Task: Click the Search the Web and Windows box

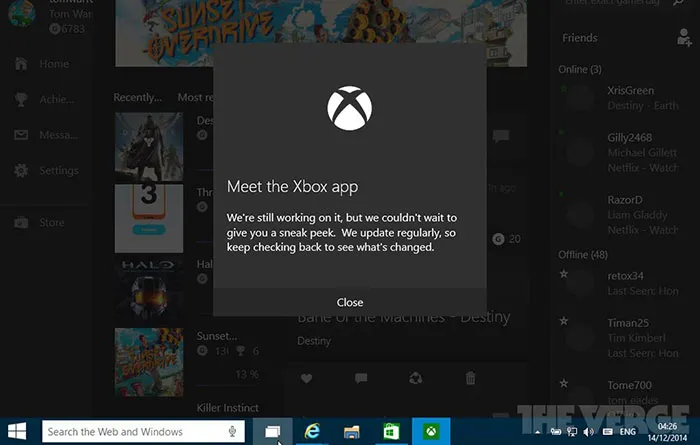Action: 143,432
